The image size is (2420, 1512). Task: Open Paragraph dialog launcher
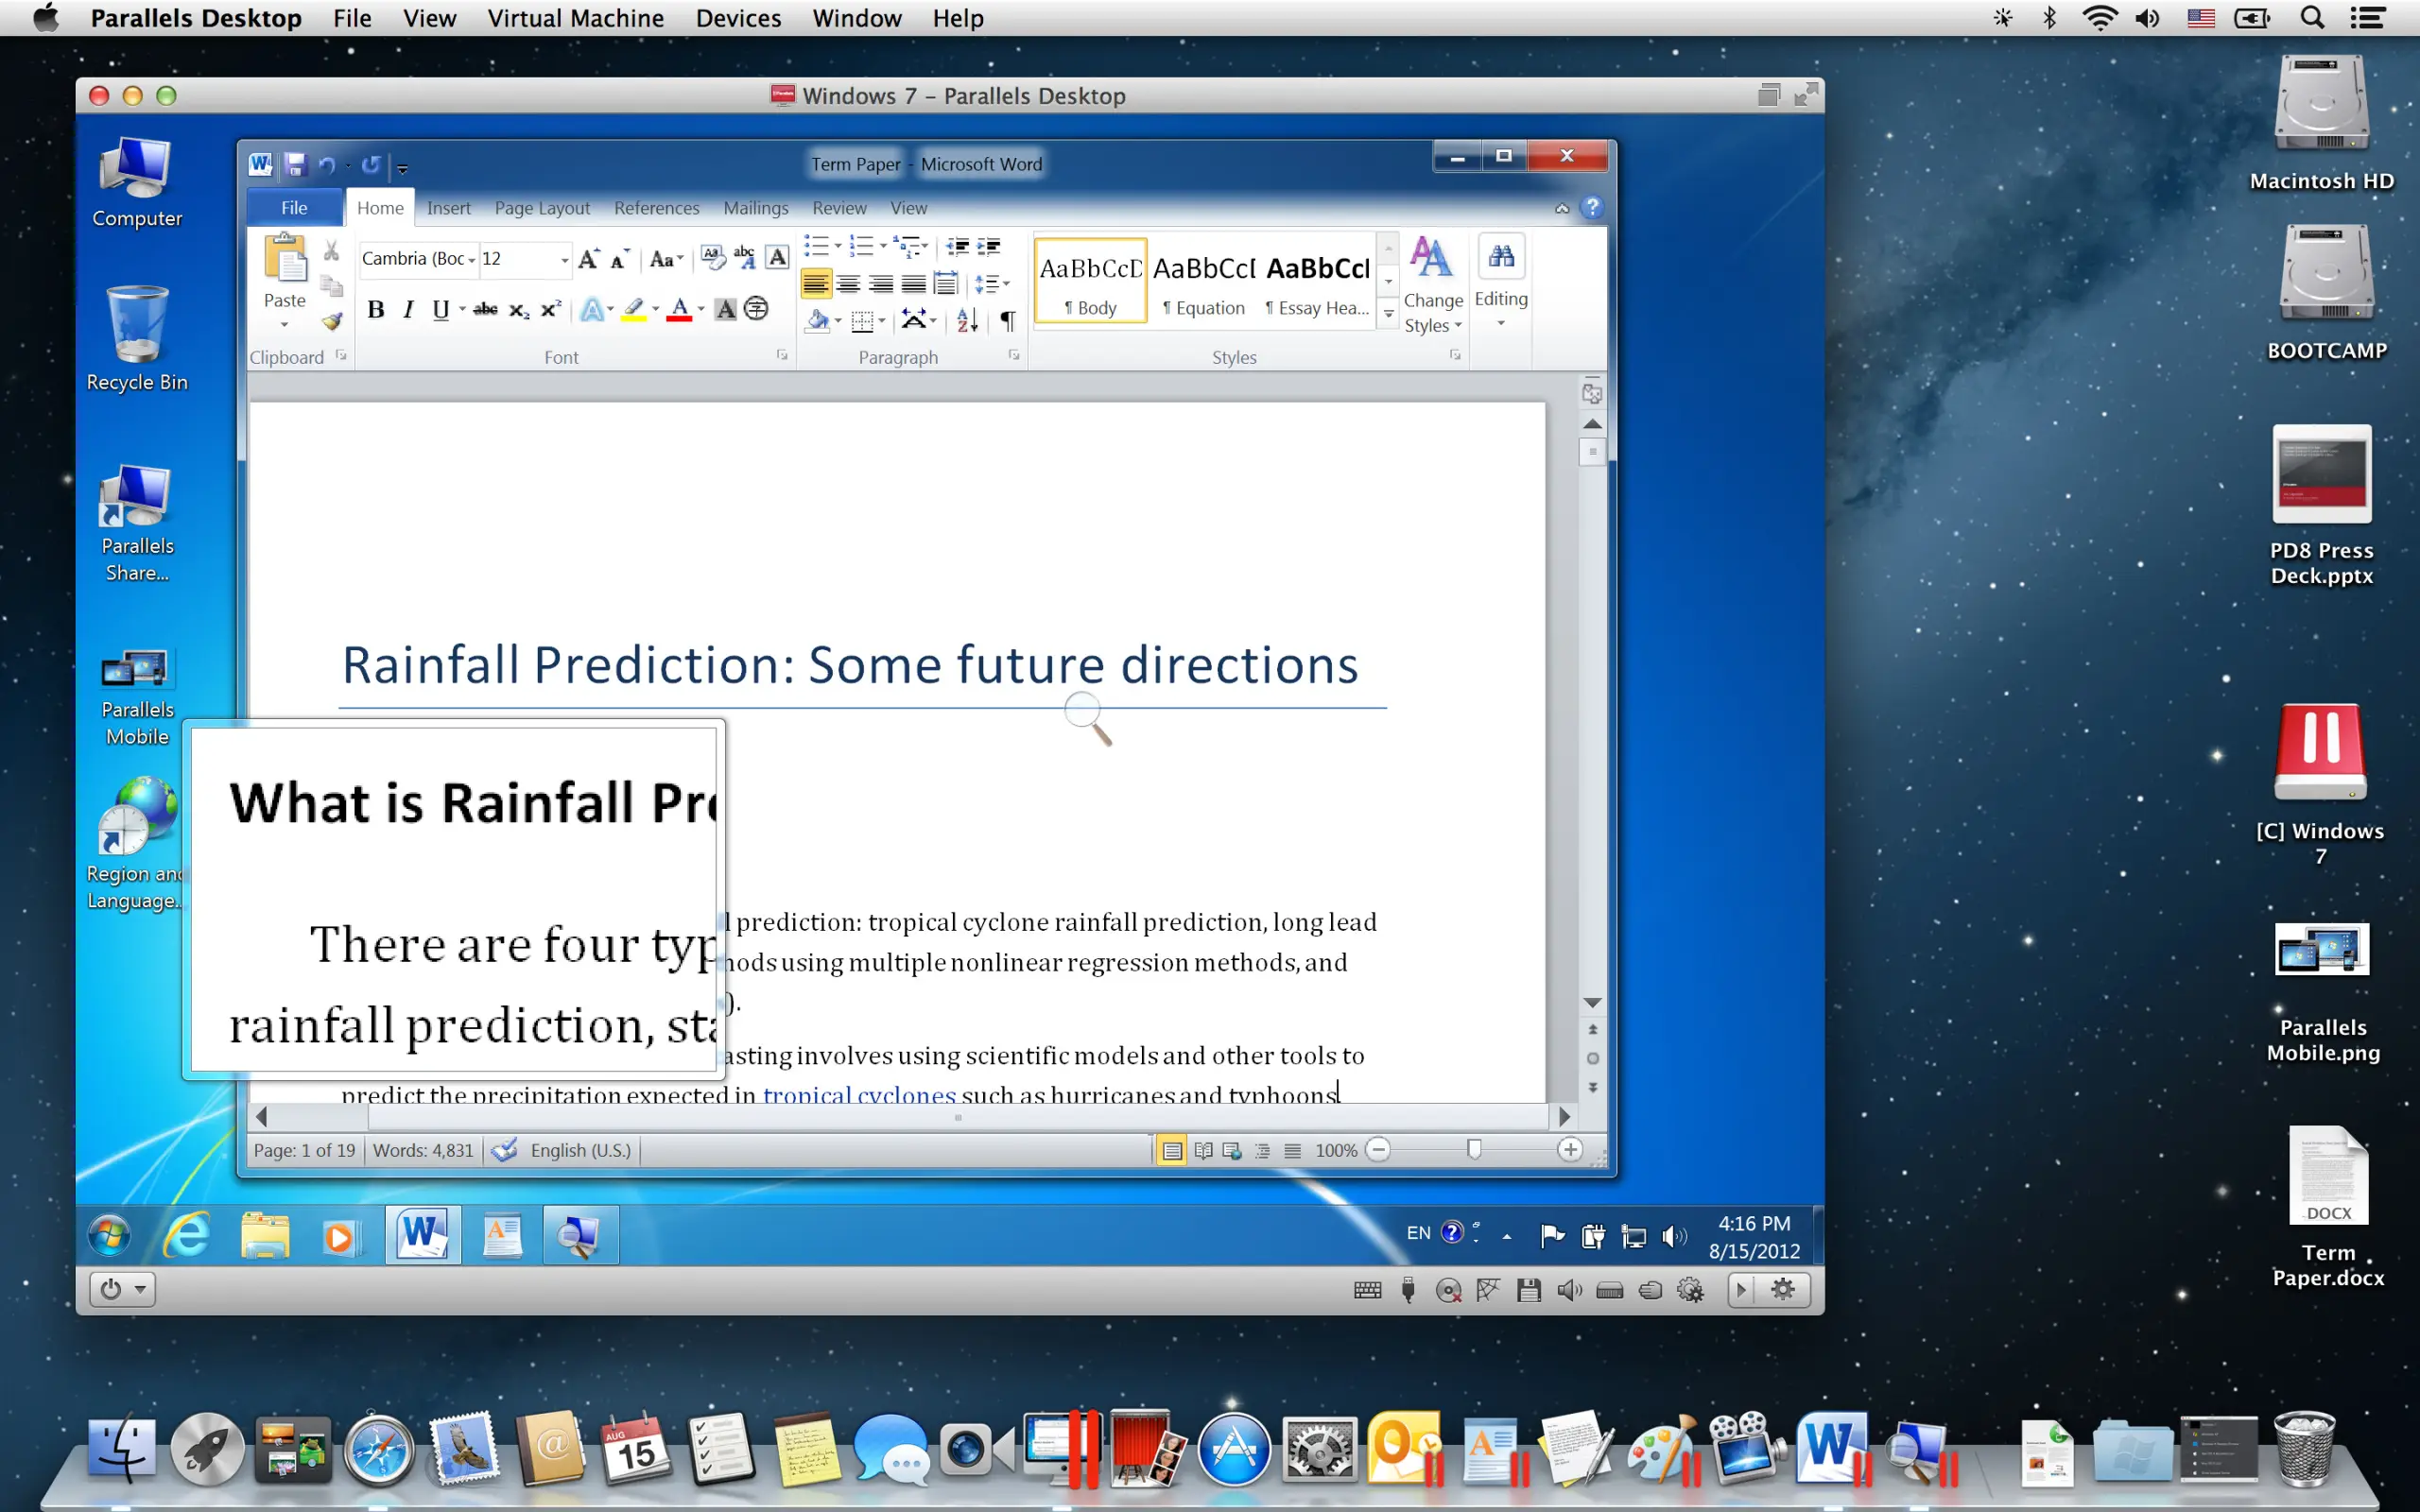point(1014,355)
